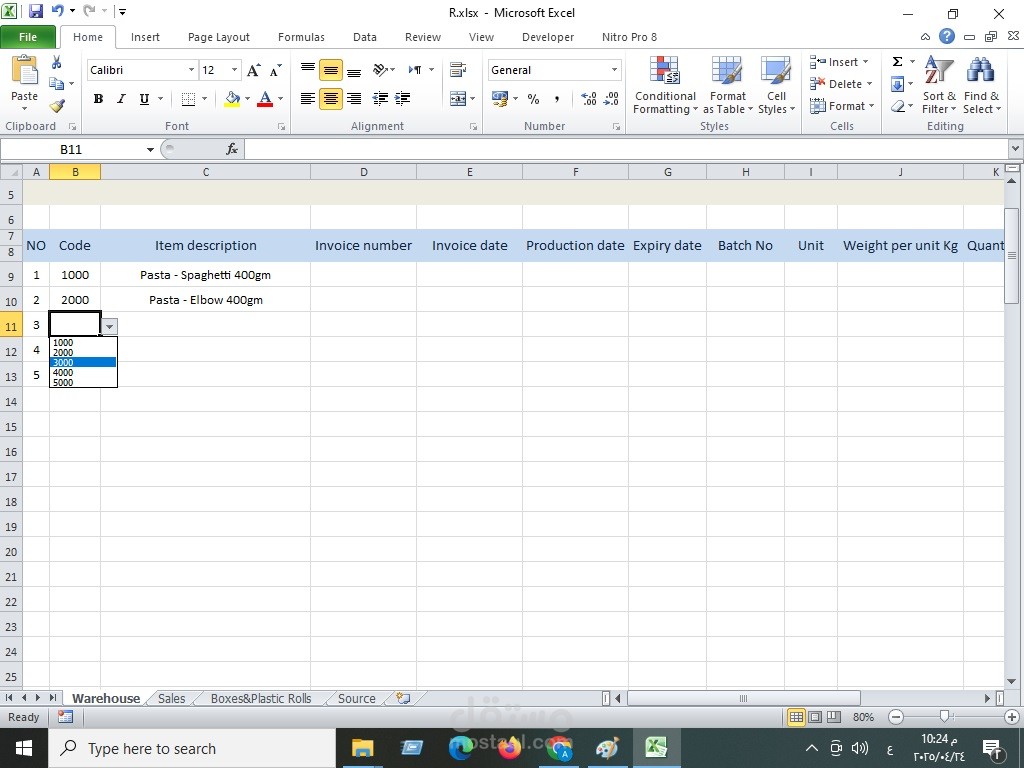Click Format button in Cells group

pyautogui.click(x=842, y=106)
